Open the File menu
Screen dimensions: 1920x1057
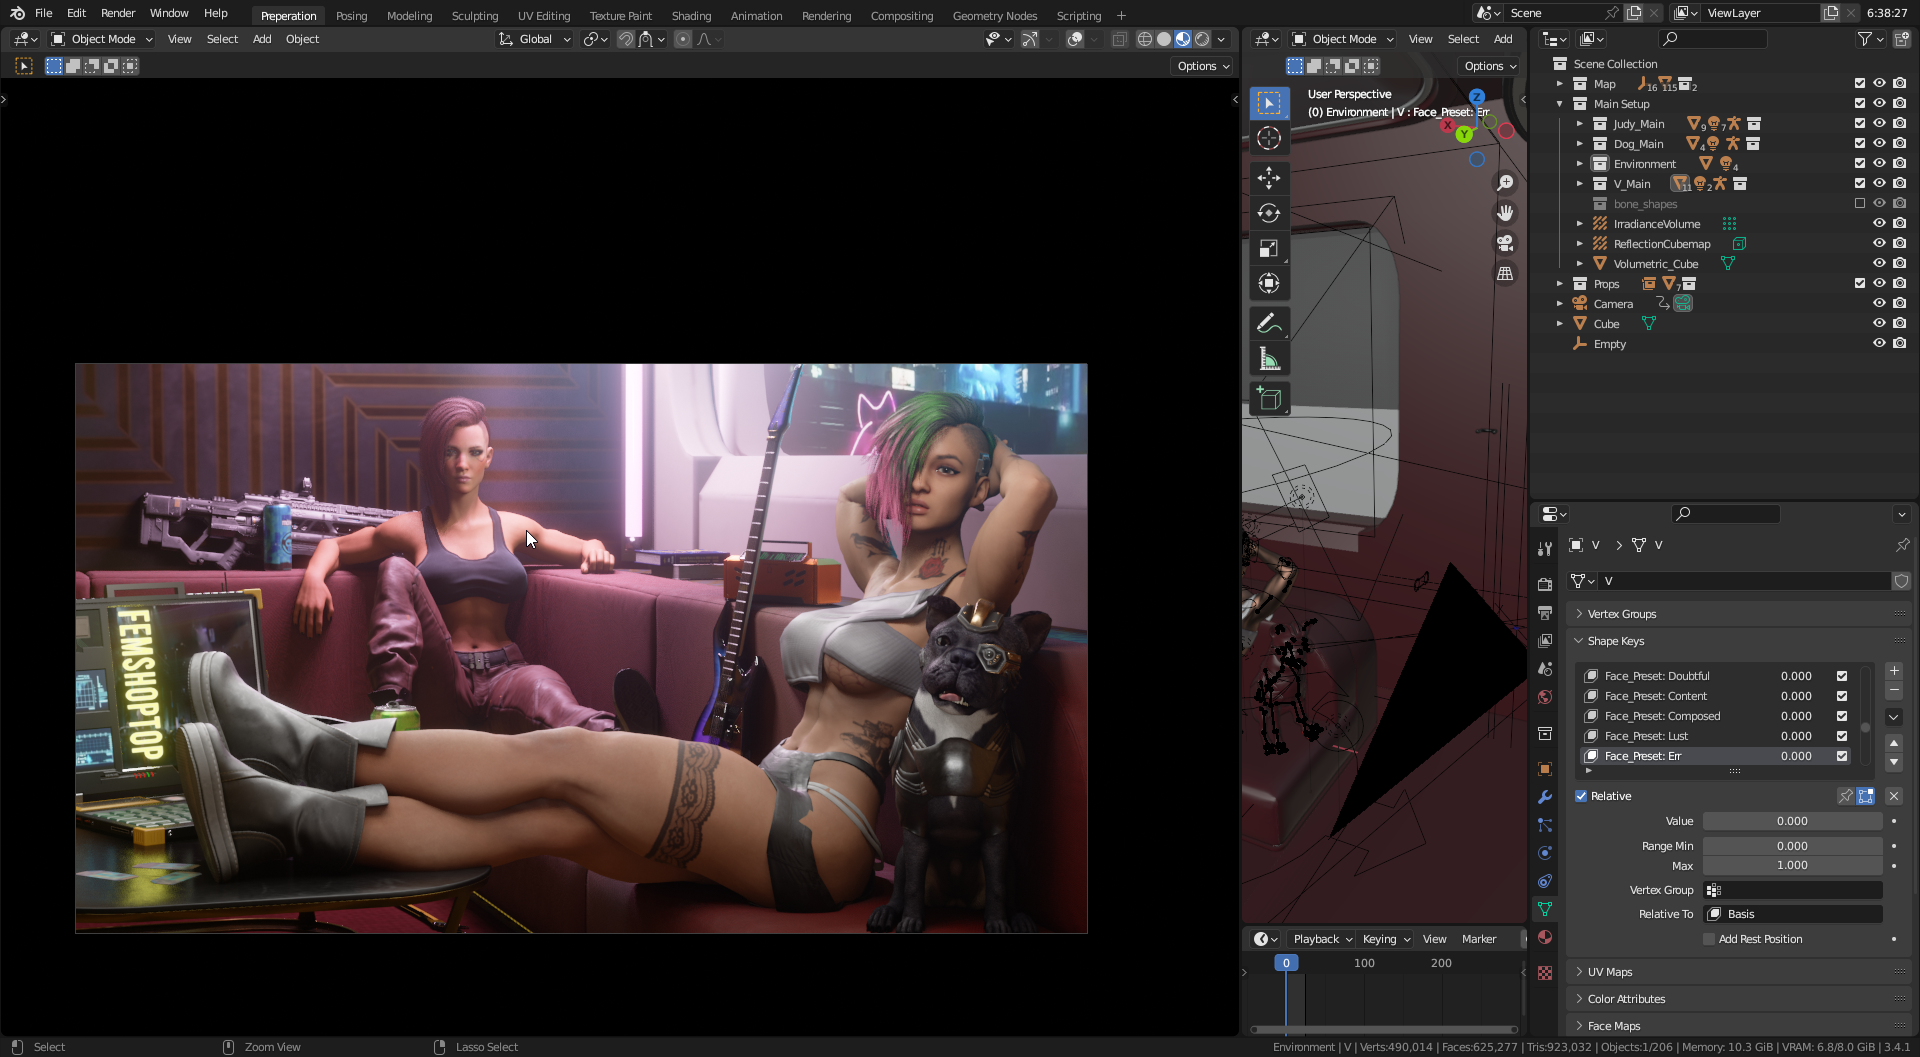click(44, 13)
